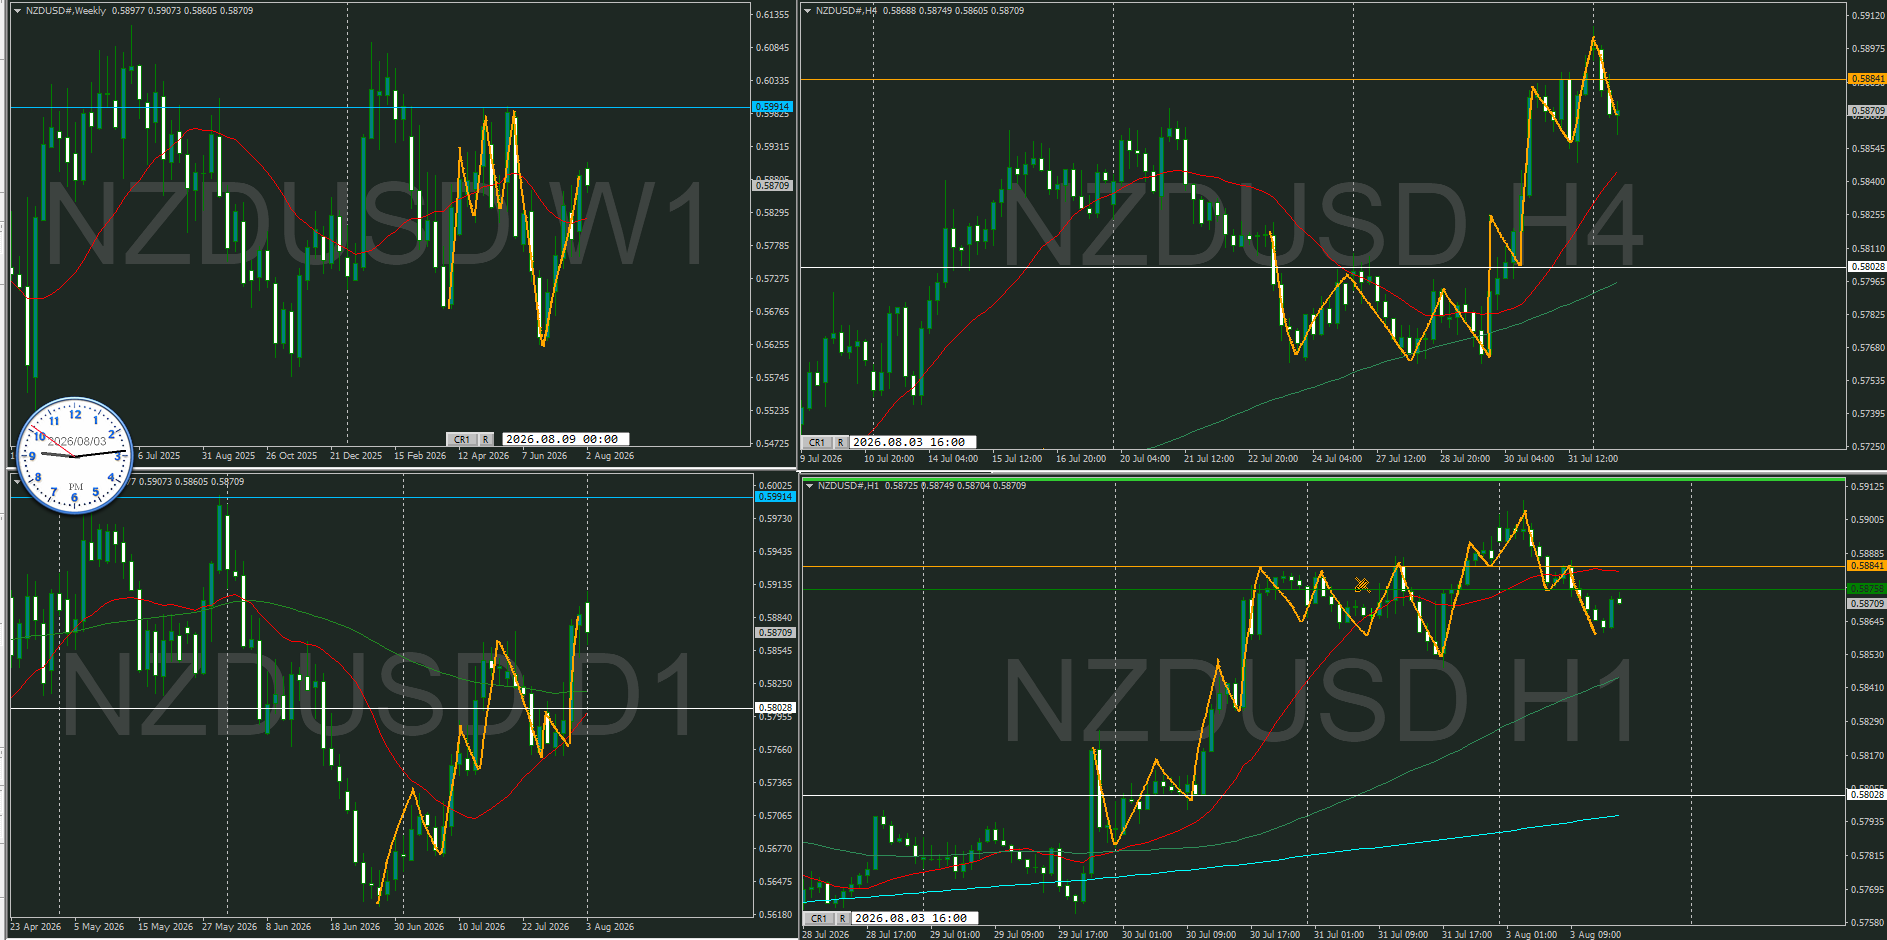Click the 3 Aug 09:00 label on H1 time axis
Viewport: 1887px width, 940px height.
point(1595,935)
